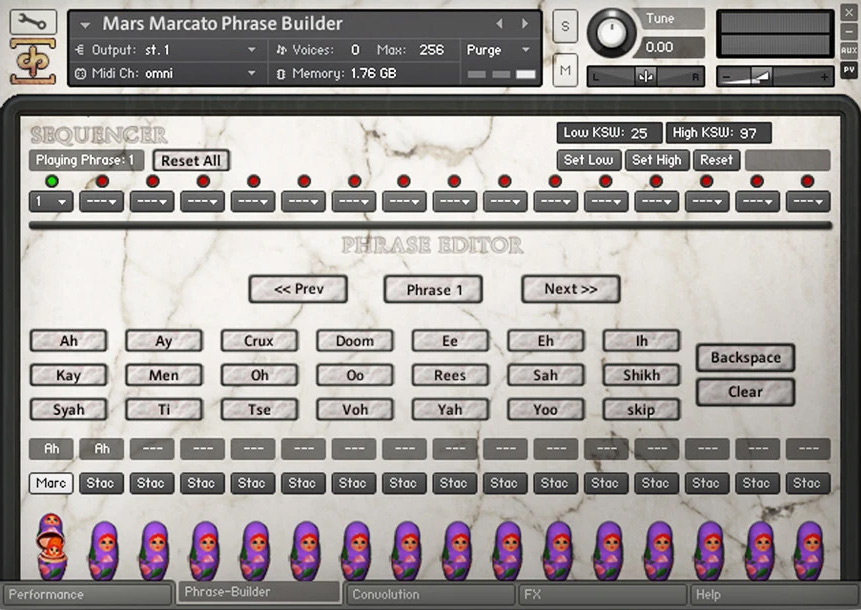
Task: Solo the instrument with the S button
Action: point(565,26)
